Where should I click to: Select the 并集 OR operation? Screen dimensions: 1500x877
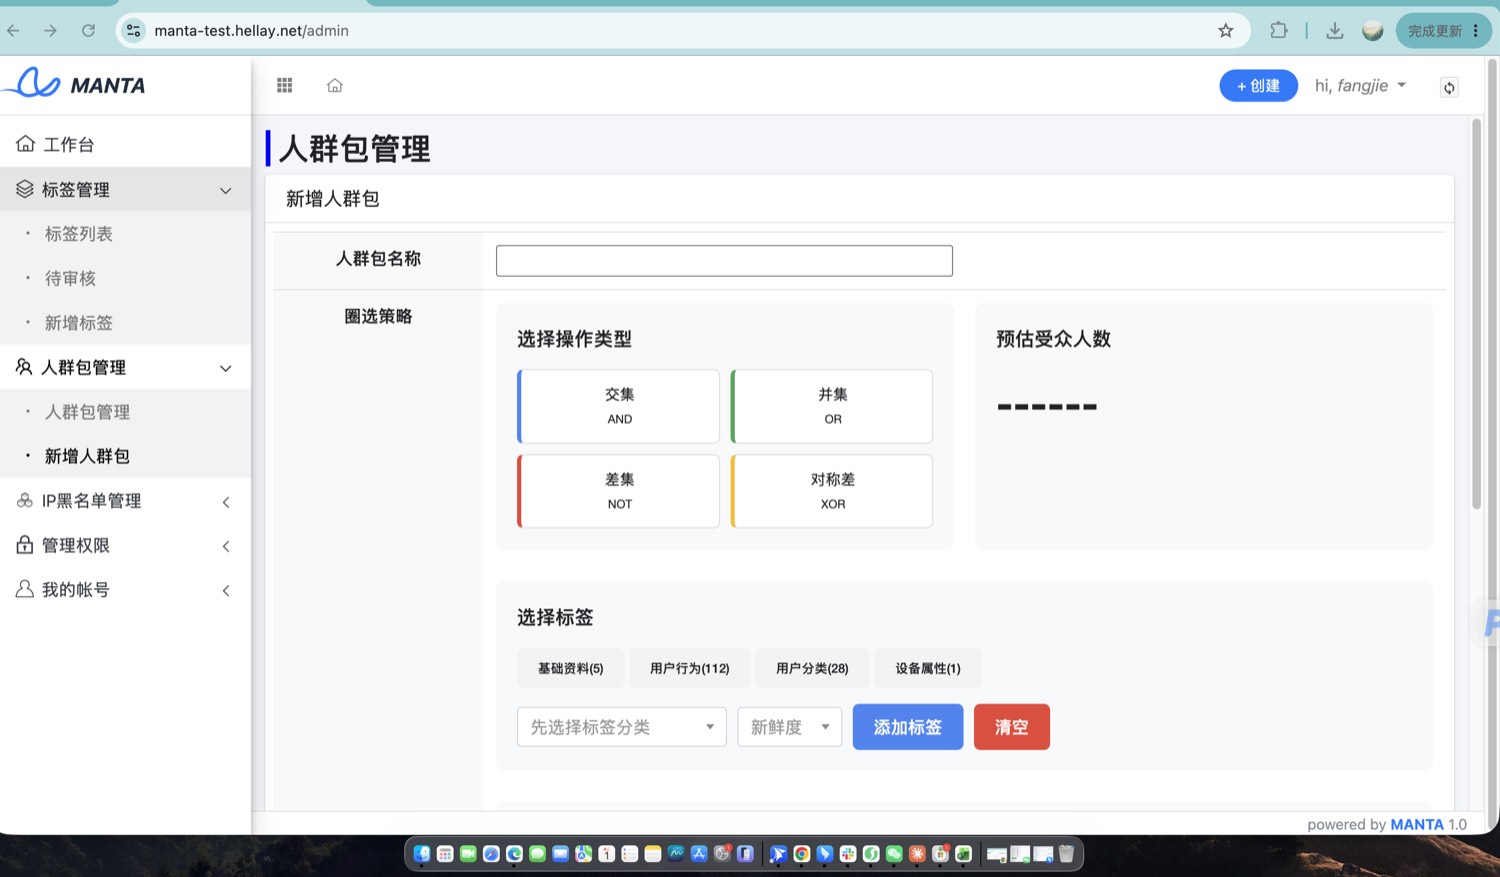[832, 406]
